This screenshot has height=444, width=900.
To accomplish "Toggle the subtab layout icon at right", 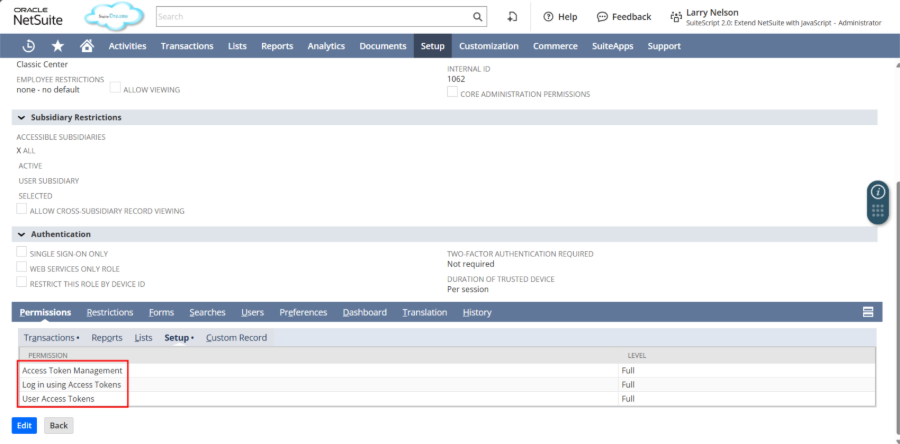I will coord(868,312).
